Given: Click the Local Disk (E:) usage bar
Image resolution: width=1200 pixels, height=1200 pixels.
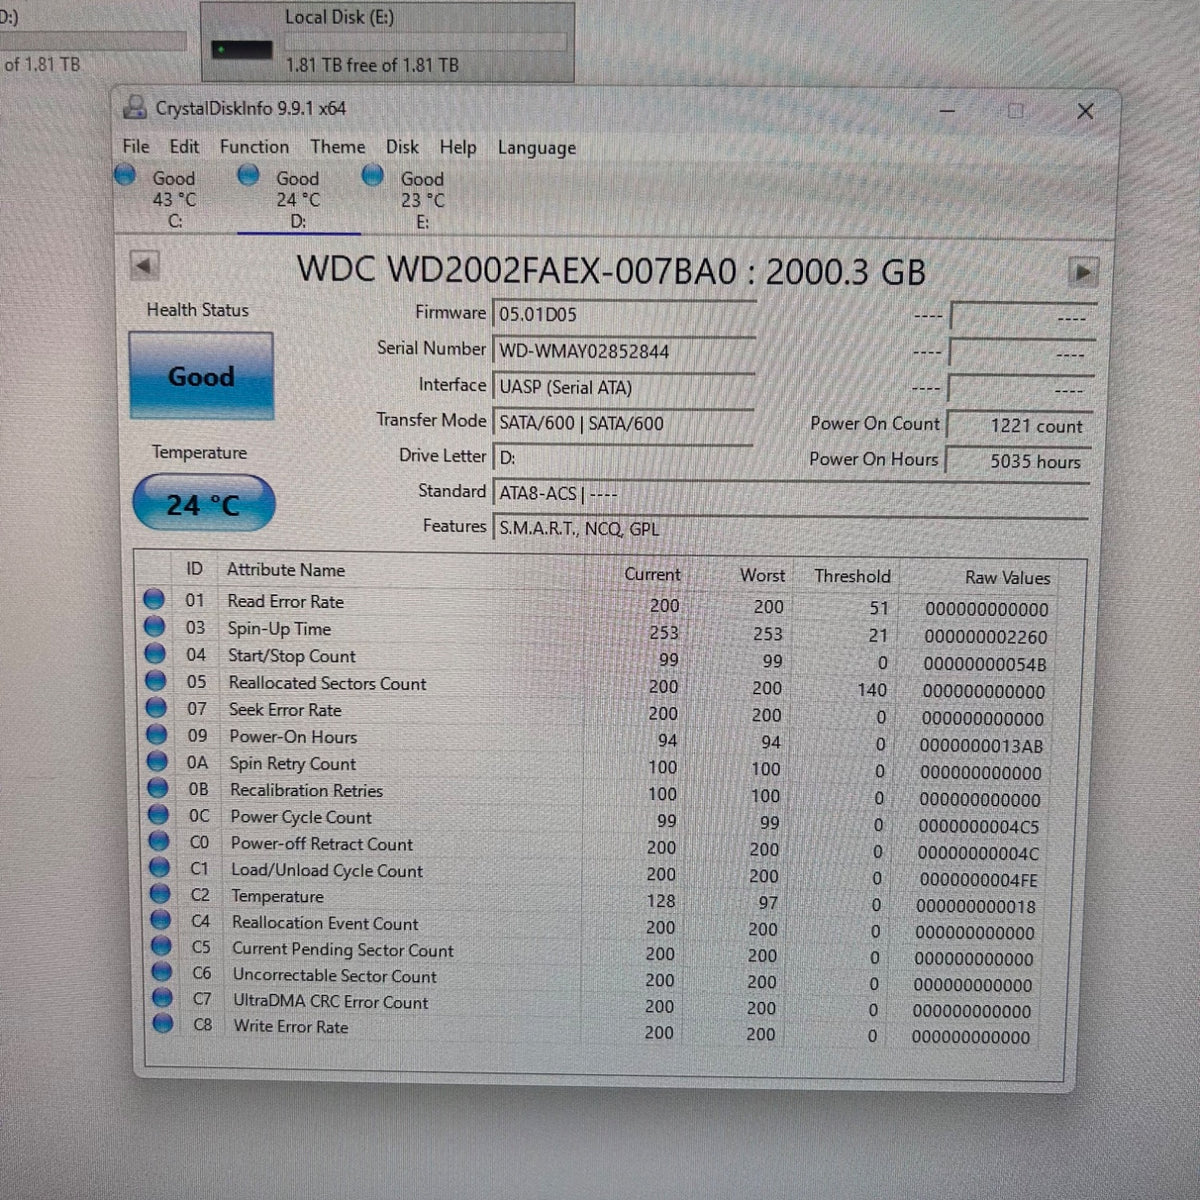Looking at the screenshot, I should point(425,41).
